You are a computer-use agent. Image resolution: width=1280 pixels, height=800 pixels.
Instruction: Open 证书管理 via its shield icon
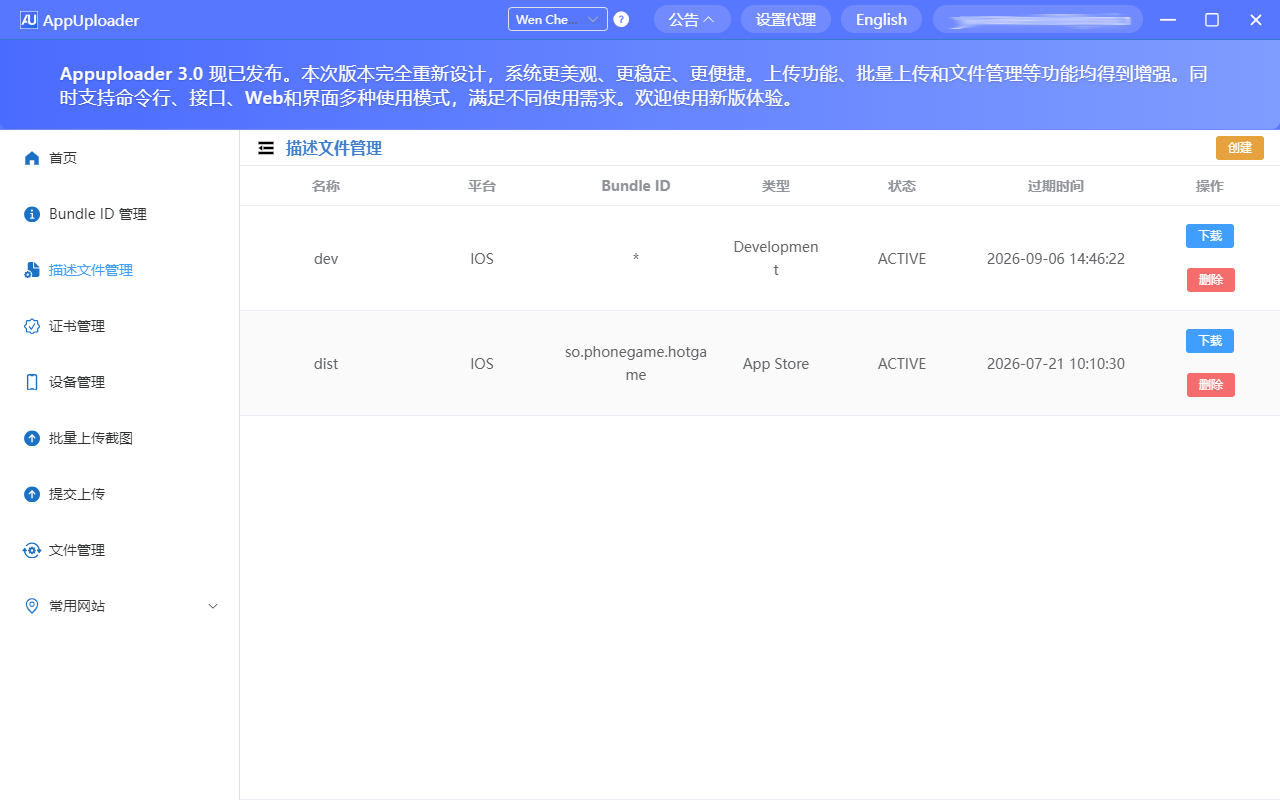(31, 325)
